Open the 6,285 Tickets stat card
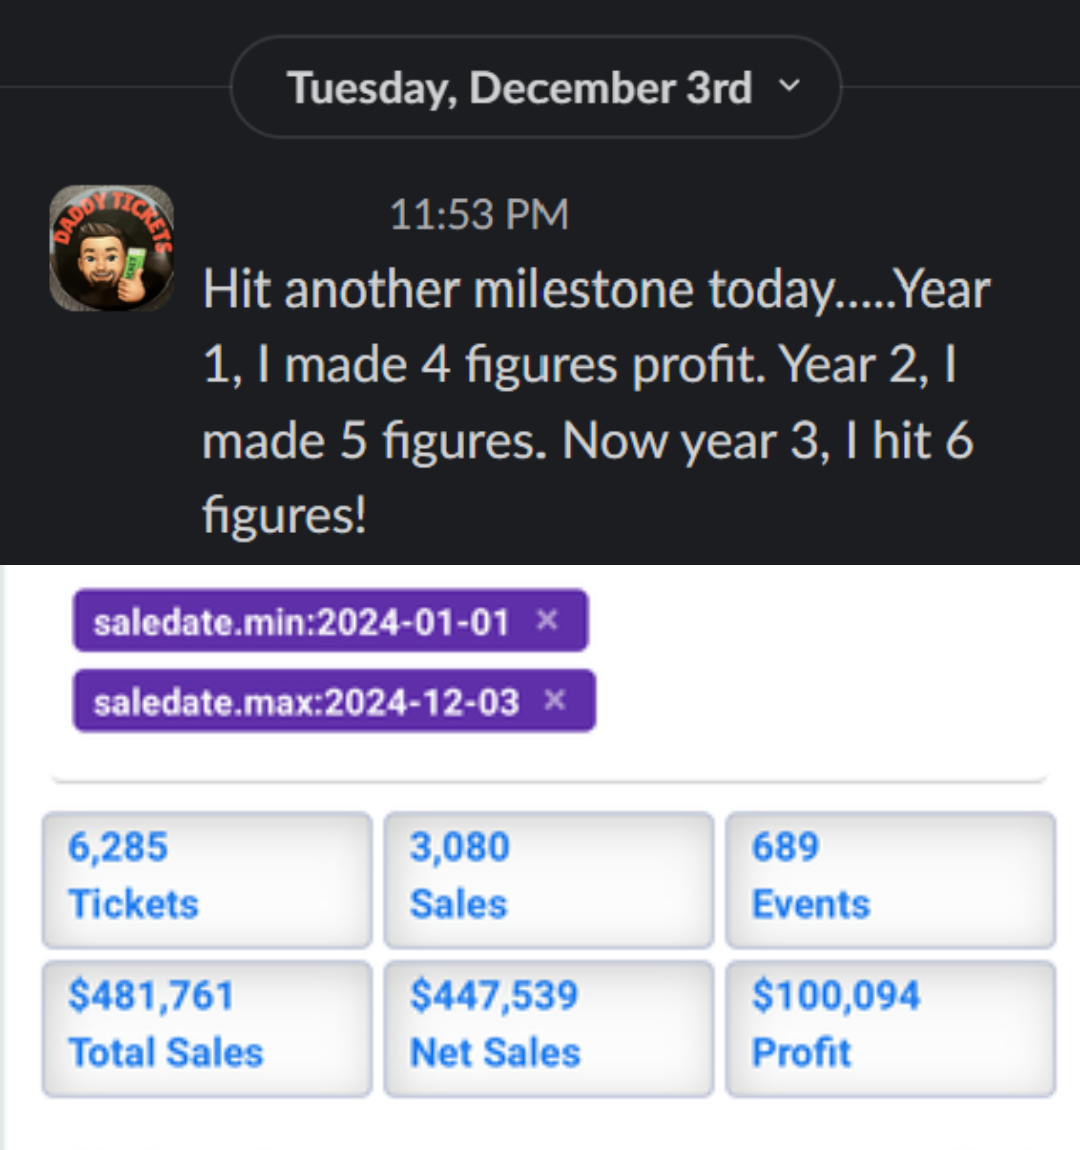 (207, 879)
